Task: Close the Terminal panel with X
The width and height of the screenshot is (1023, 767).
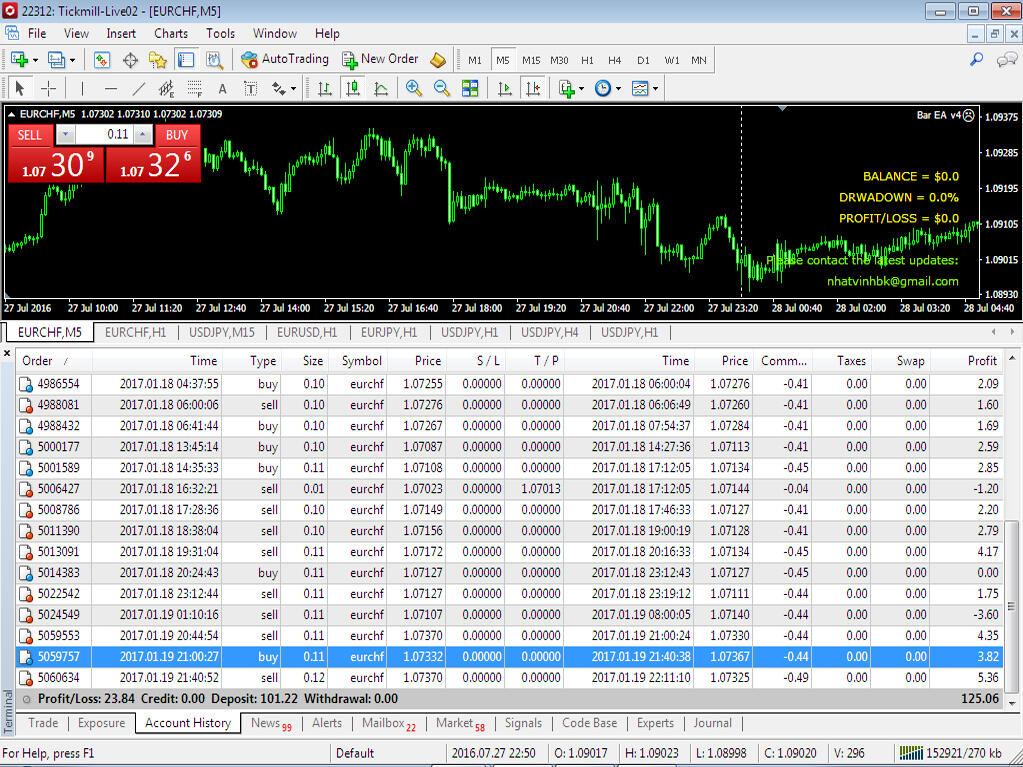Action: pyautogui.click(x=7, y=353)
